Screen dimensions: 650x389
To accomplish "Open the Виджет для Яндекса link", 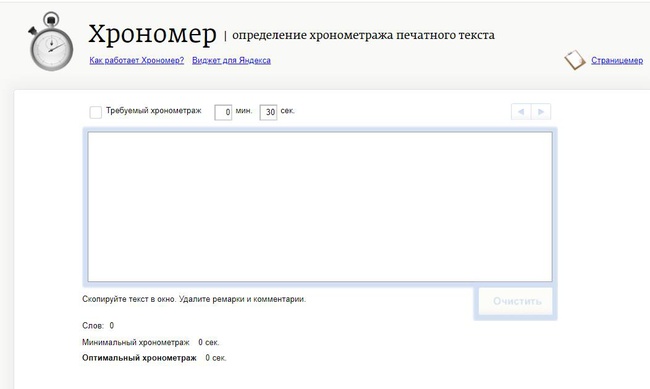I will click(231, 60).
